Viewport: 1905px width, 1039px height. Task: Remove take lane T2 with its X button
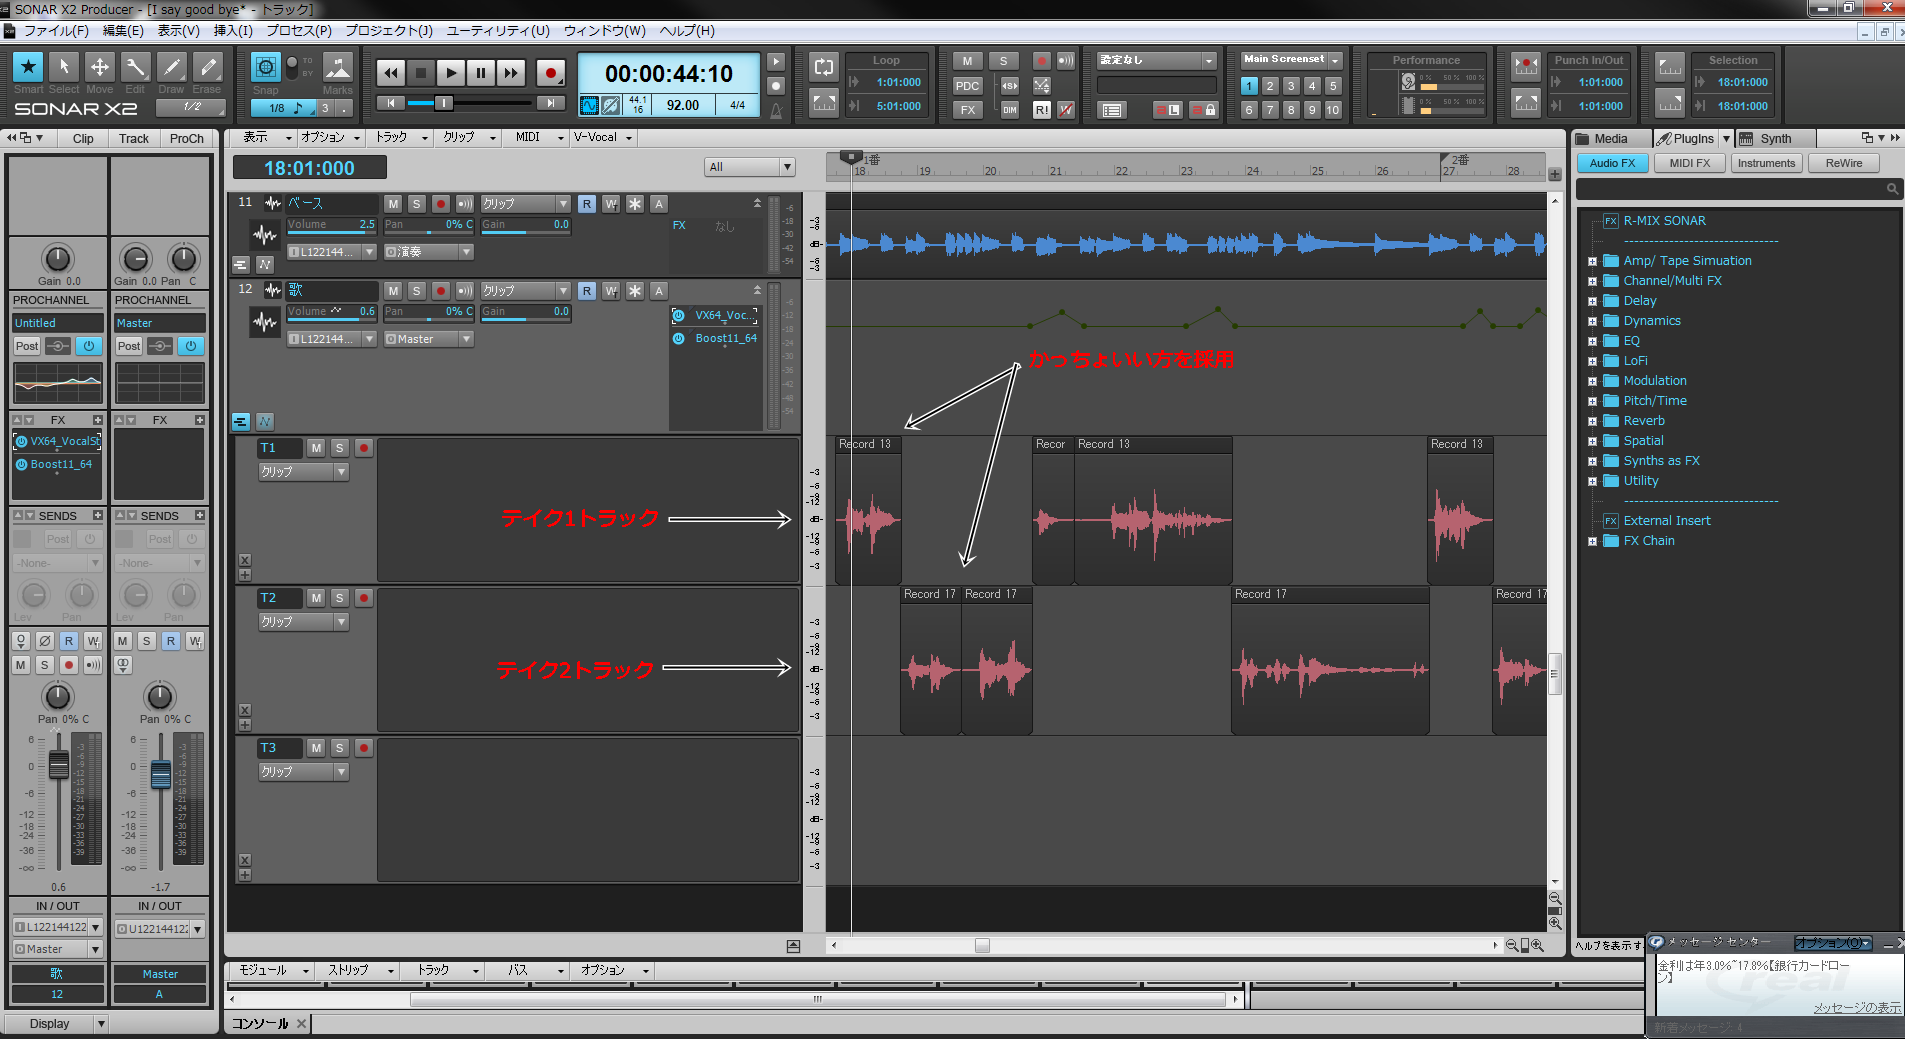click(245, 710)
